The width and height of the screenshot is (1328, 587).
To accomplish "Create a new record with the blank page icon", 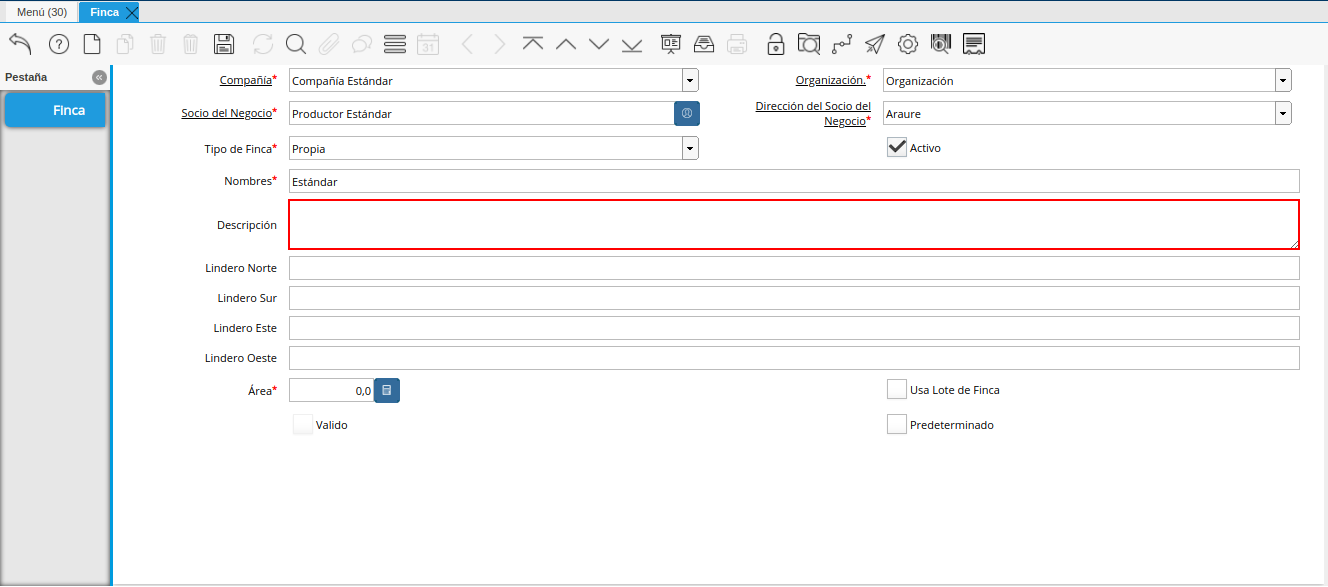I will (92, 44).
